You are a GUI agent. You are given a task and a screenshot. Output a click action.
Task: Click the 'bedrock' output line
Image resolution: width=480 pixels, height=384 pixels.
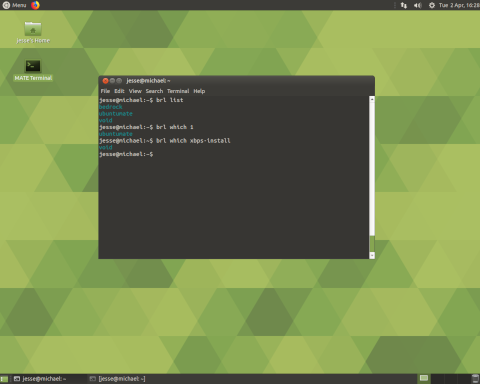click(111, 107)
